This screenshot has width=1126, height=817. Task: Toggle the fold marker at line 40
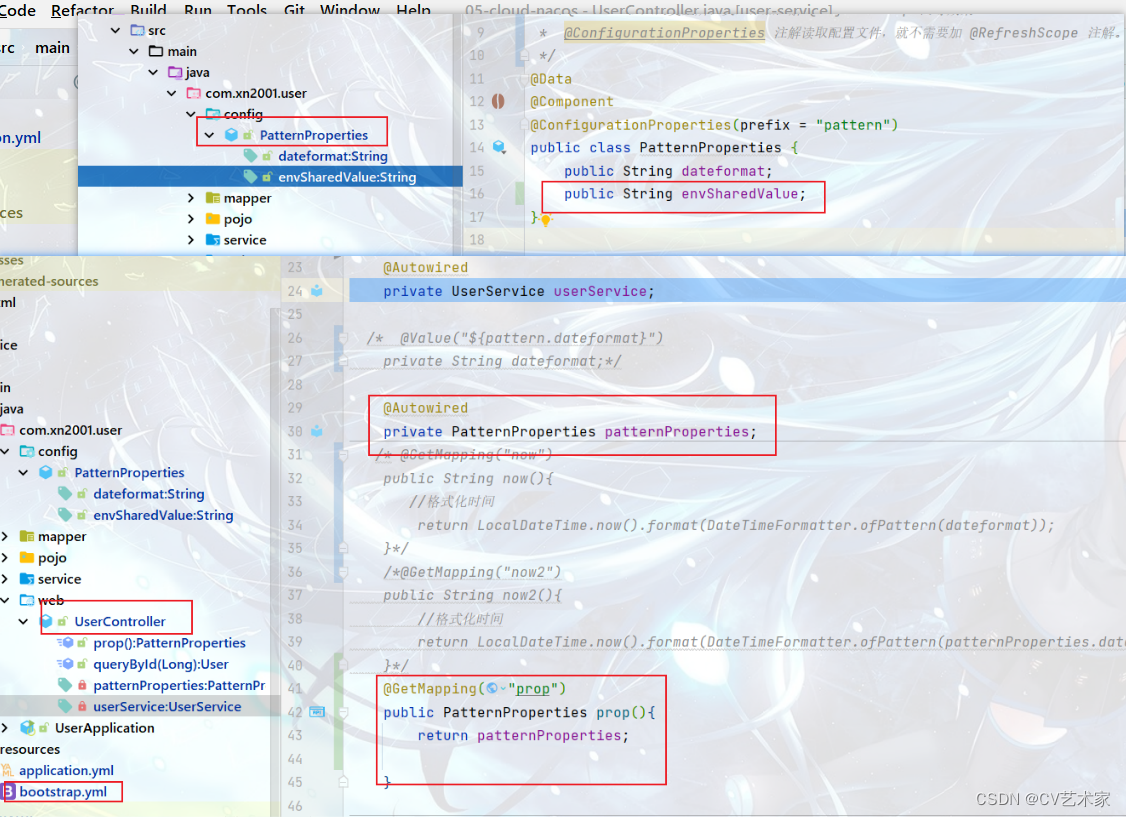tap(343, 665)
